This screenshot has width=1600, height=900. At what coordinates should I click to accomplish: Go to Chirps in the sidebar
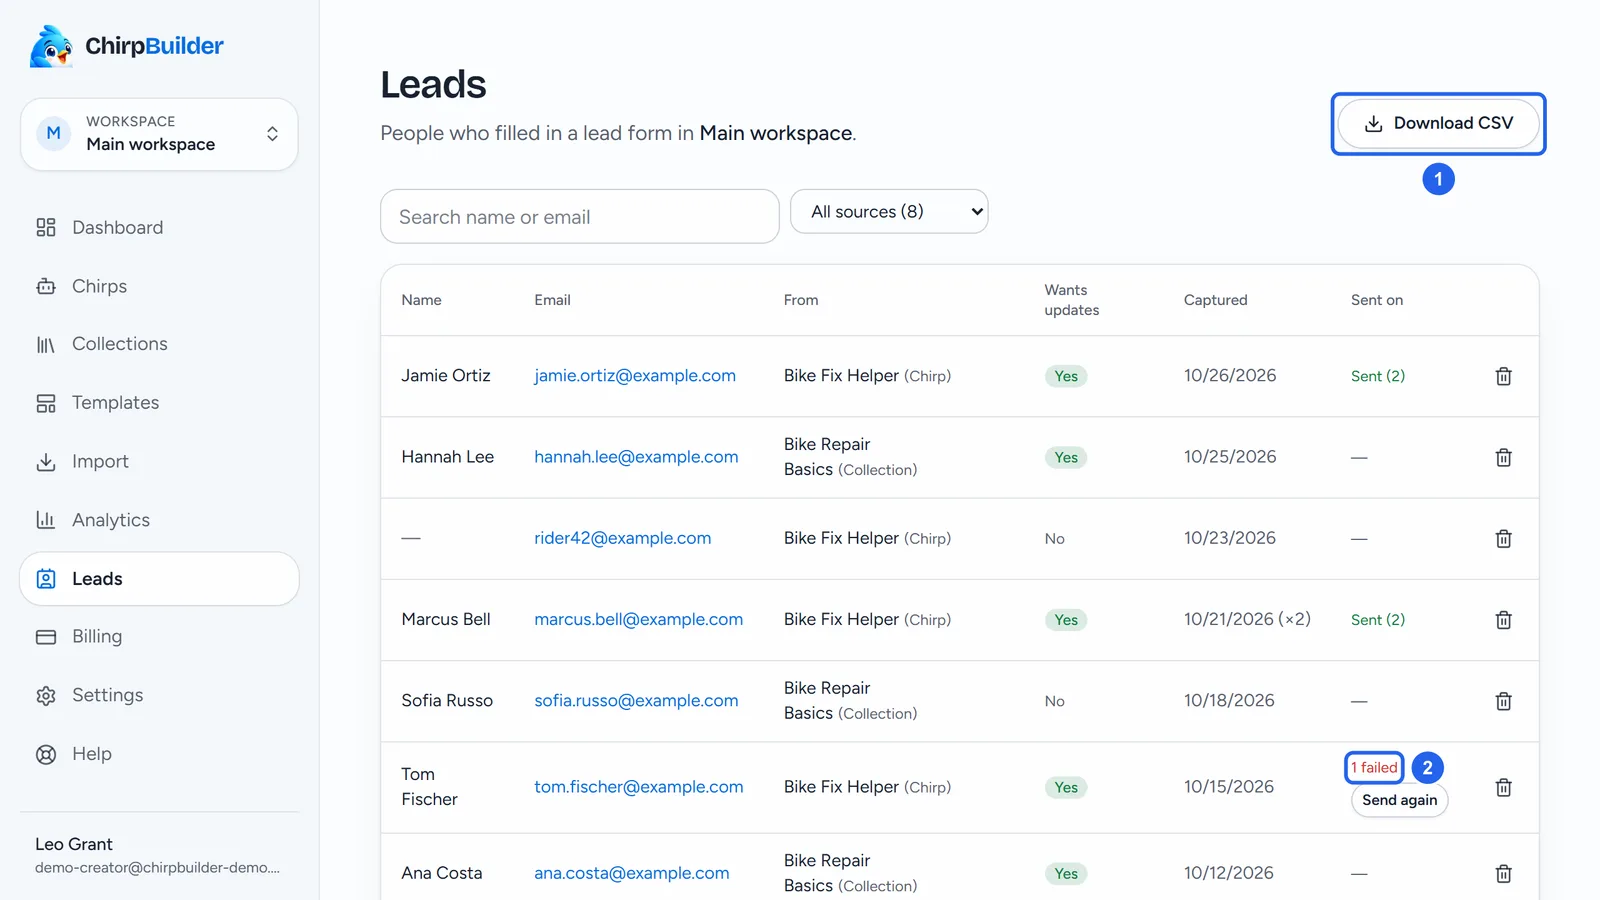click(159, 286)
